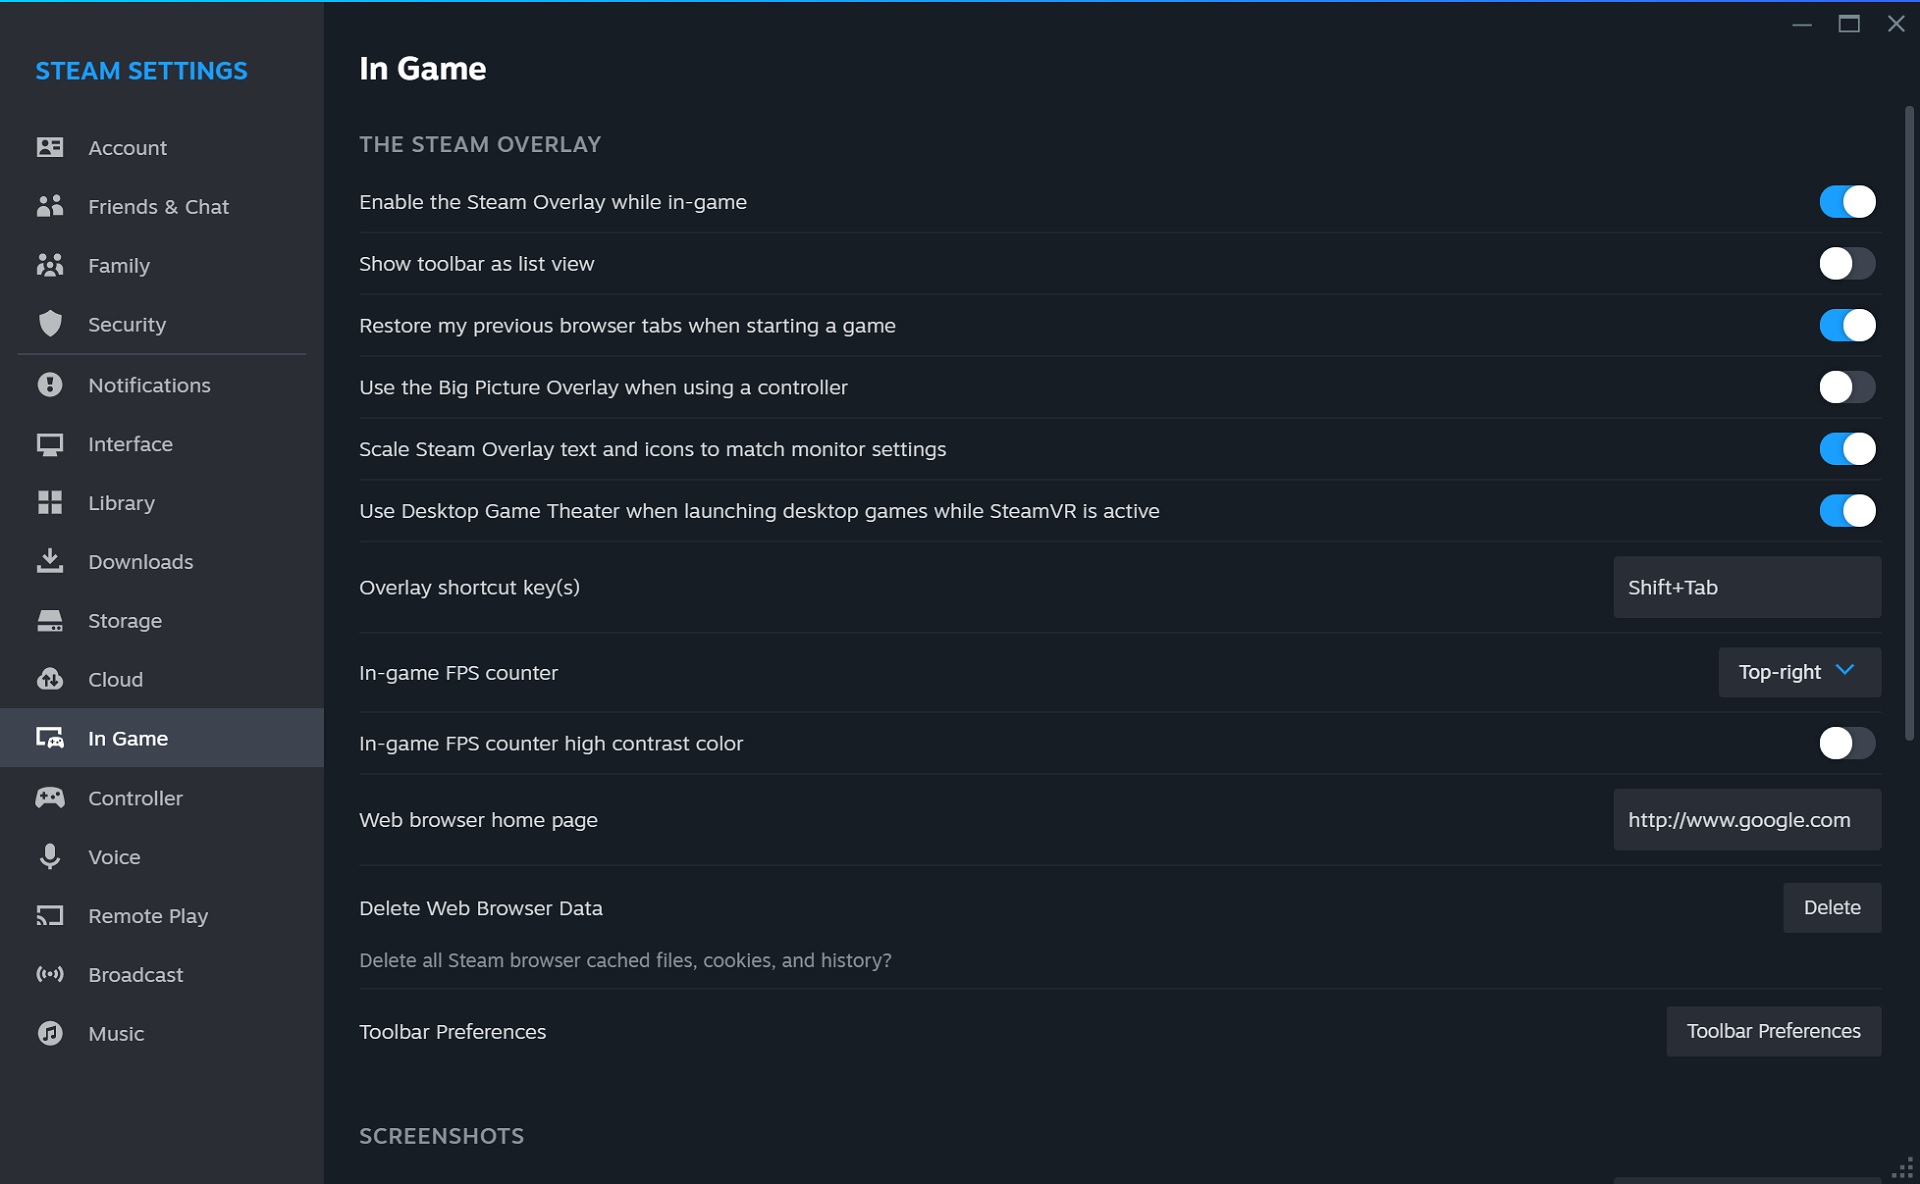1920x1184 pixels.
Task: Disable Use Big Picture Overlay with controller
Action: [1847, 387]
